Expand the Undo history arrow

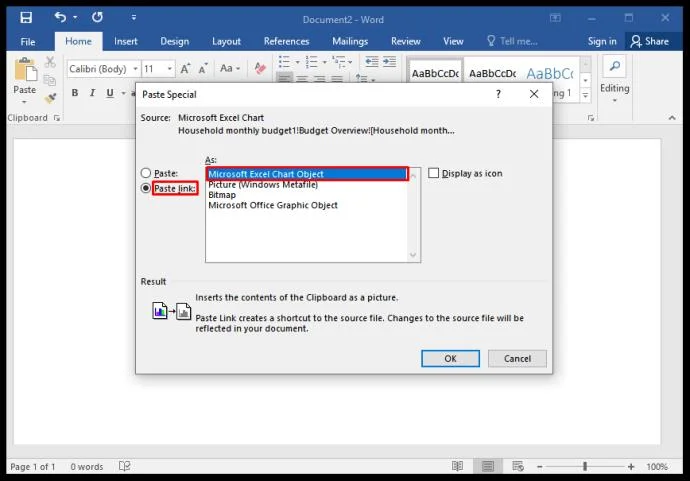(x=75, y=17)
